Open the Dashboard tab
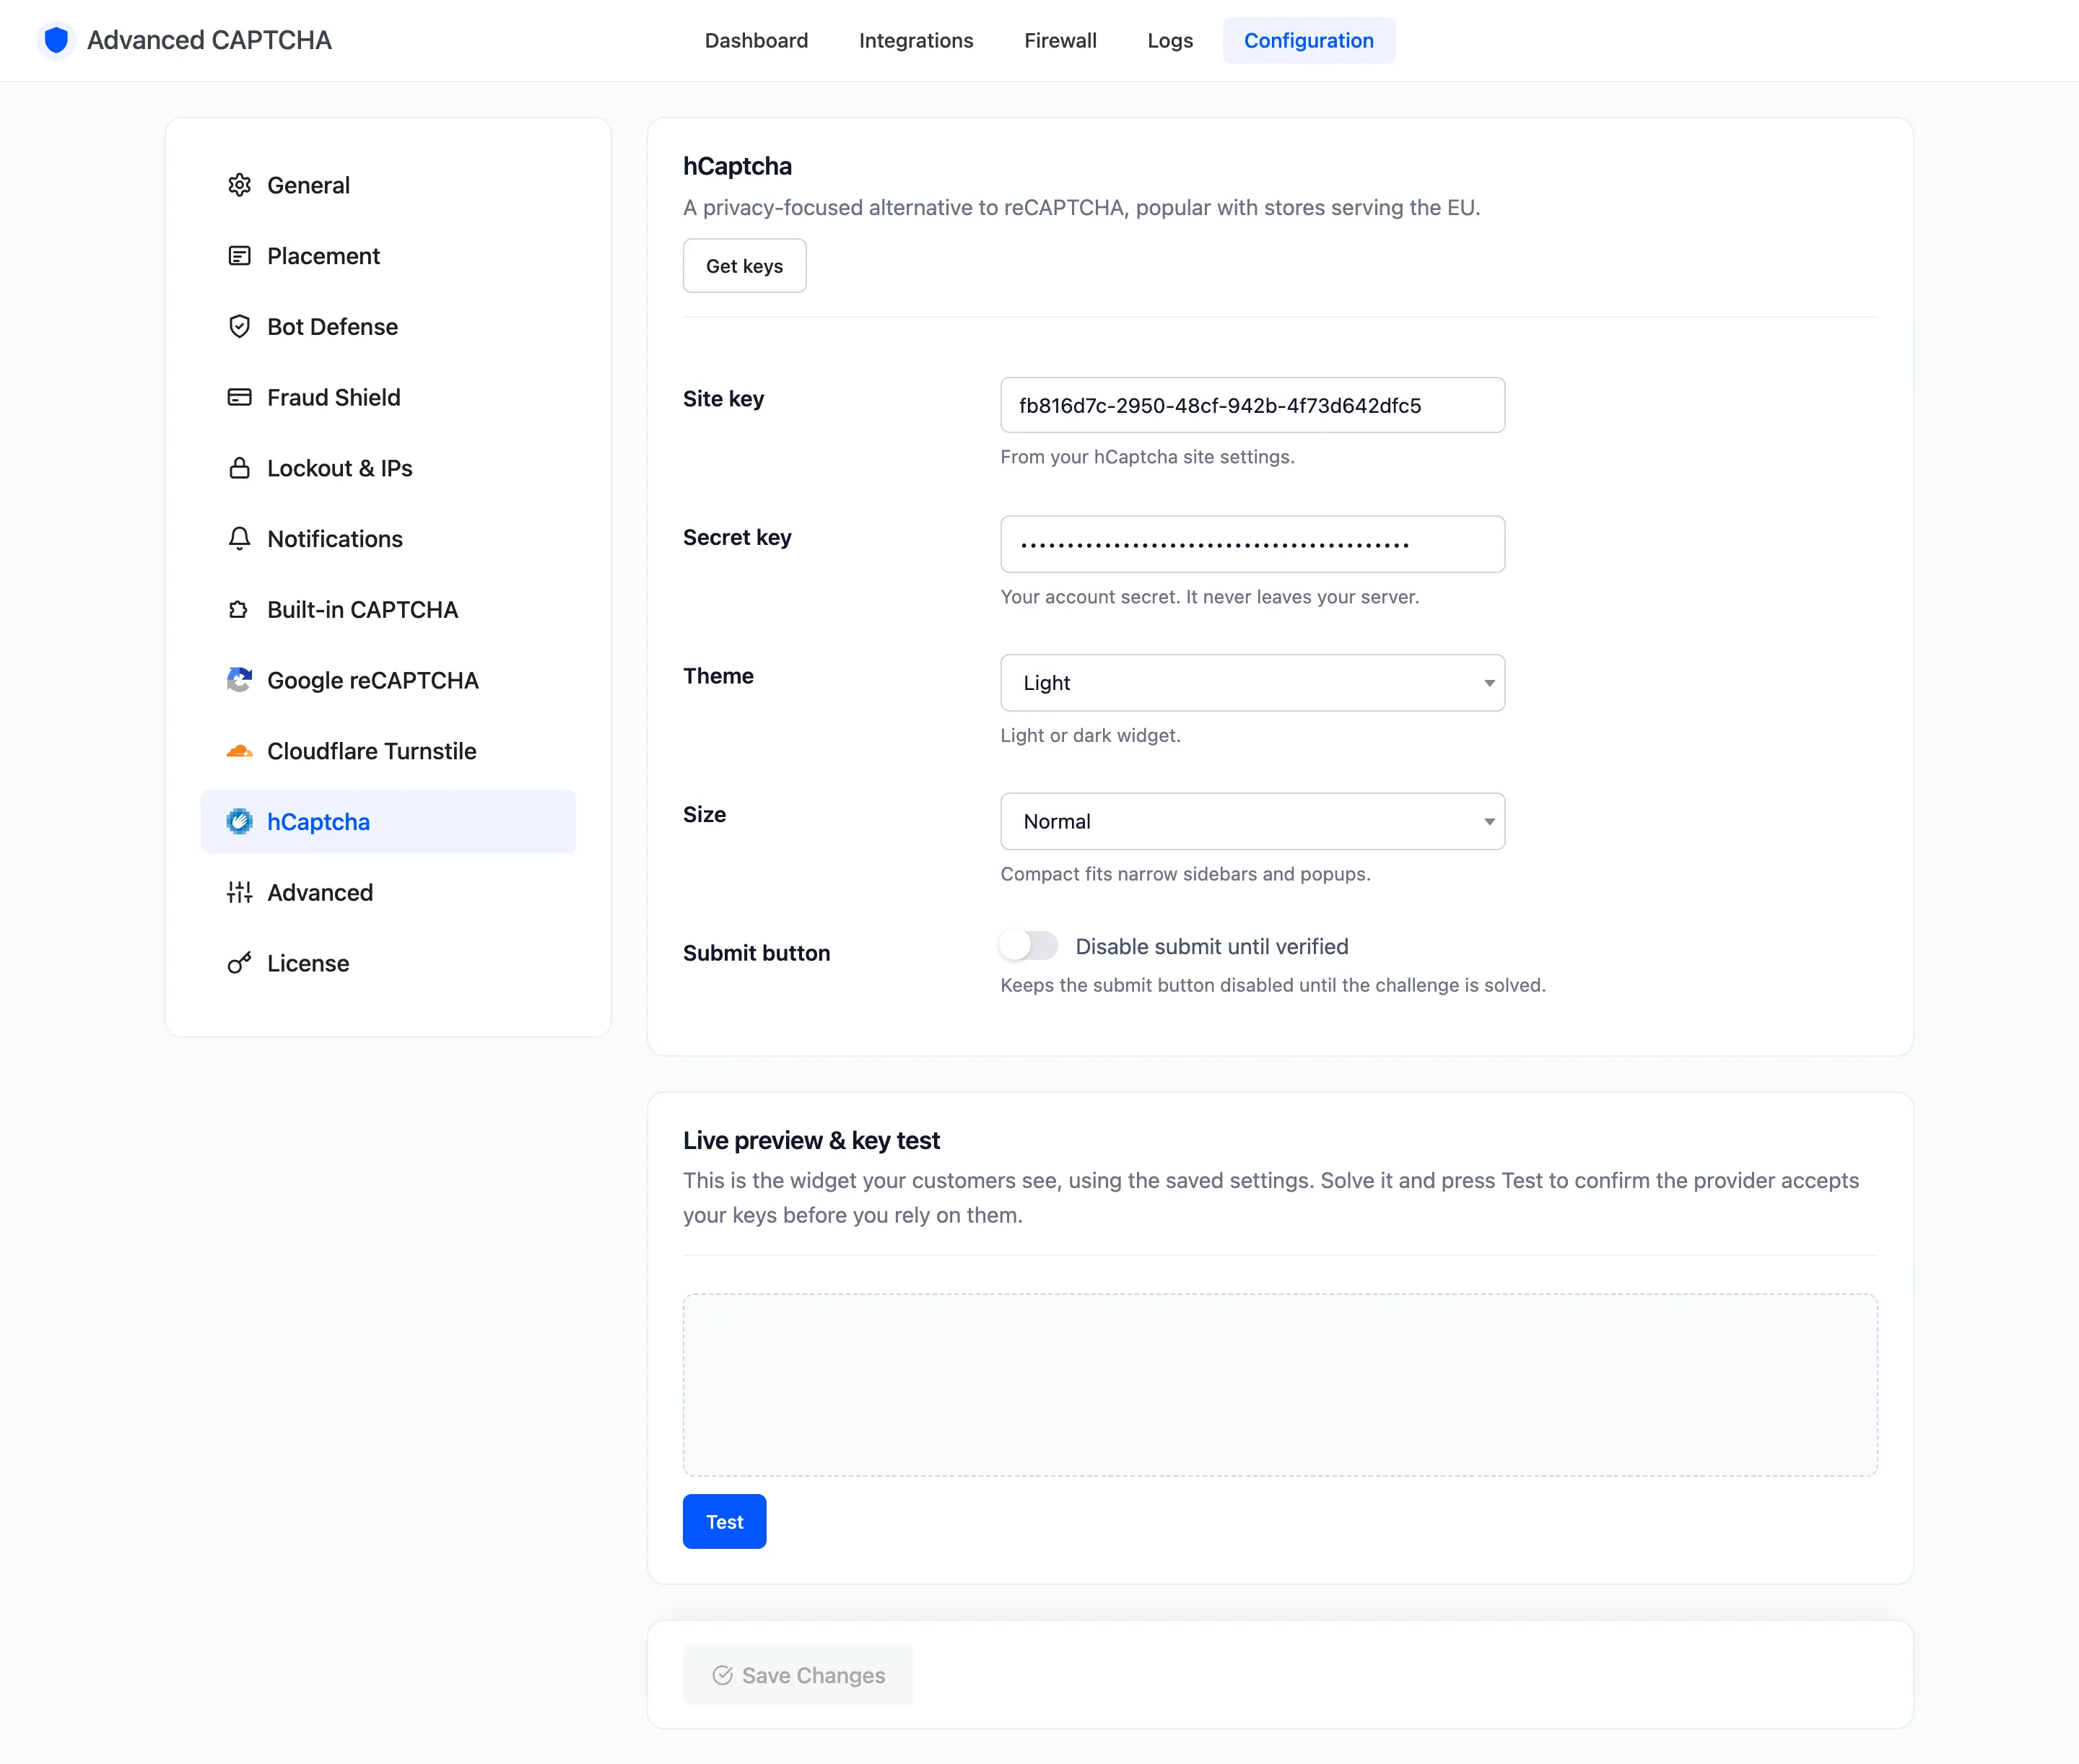The width and height of the screenshot is (2079, 1764). [x=756, y=41]
